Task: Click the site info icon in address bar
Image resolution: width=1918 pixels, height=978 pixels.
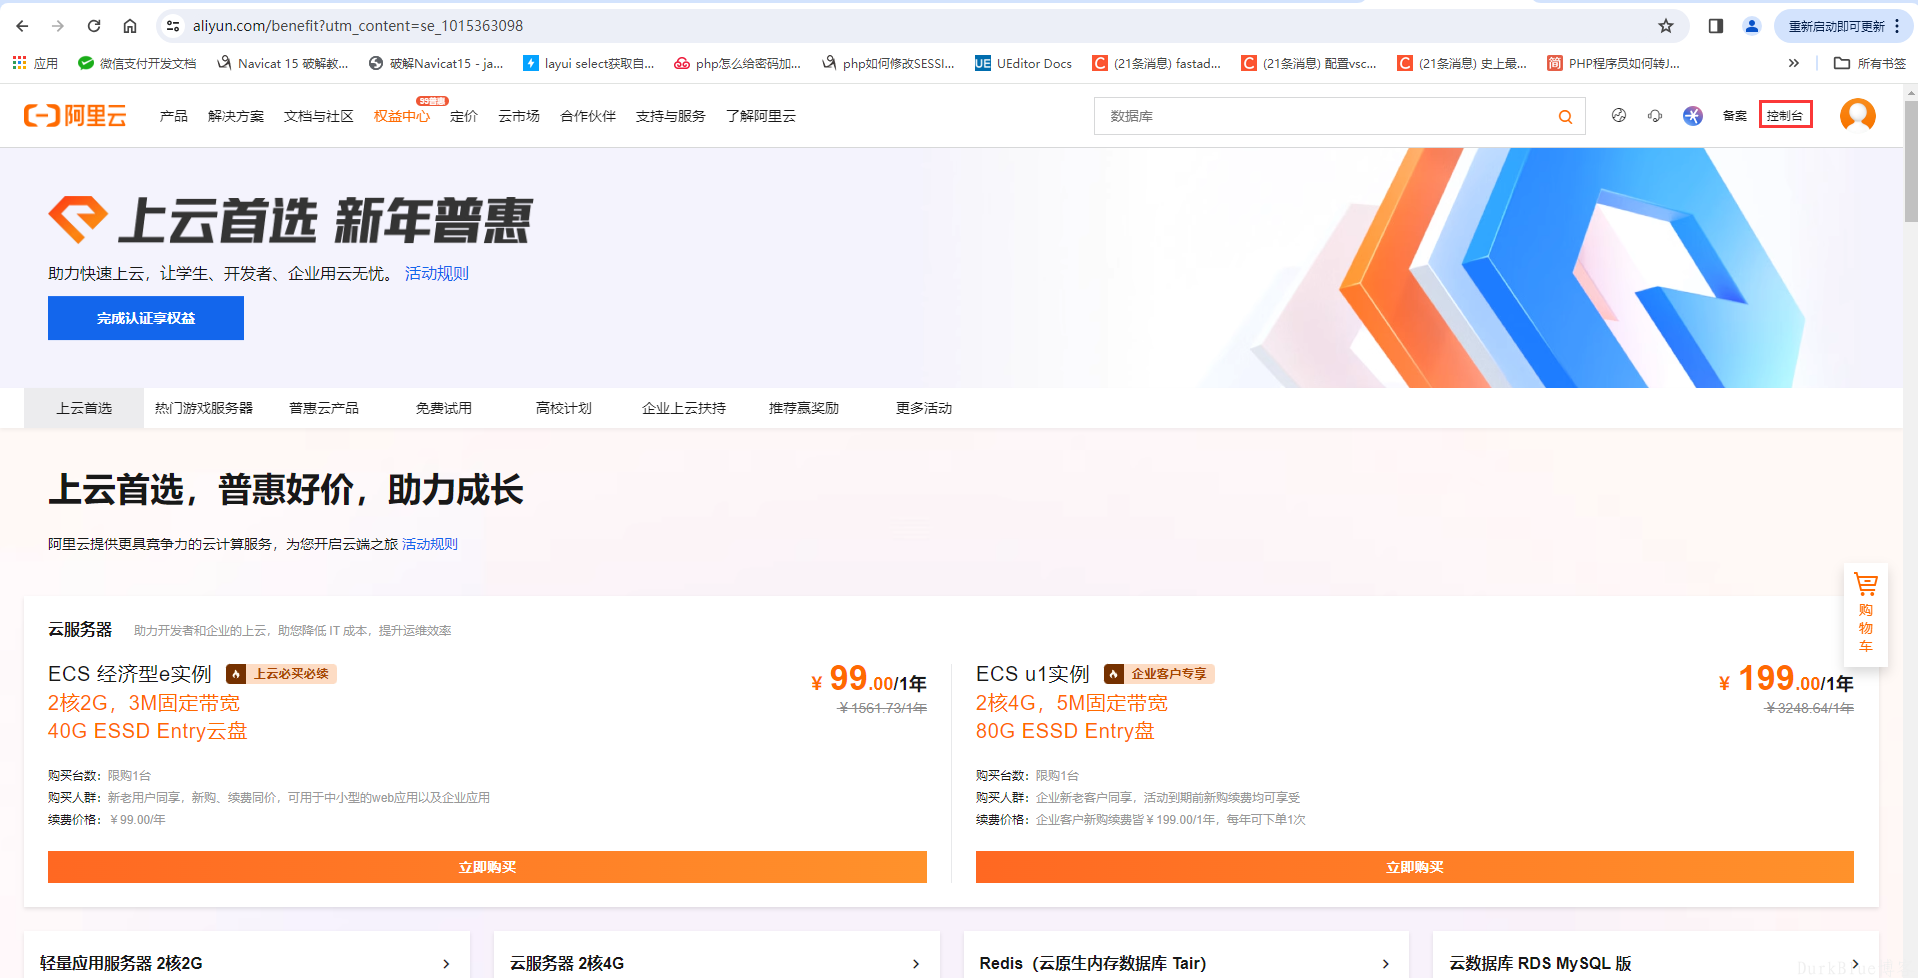Action: 173,26
